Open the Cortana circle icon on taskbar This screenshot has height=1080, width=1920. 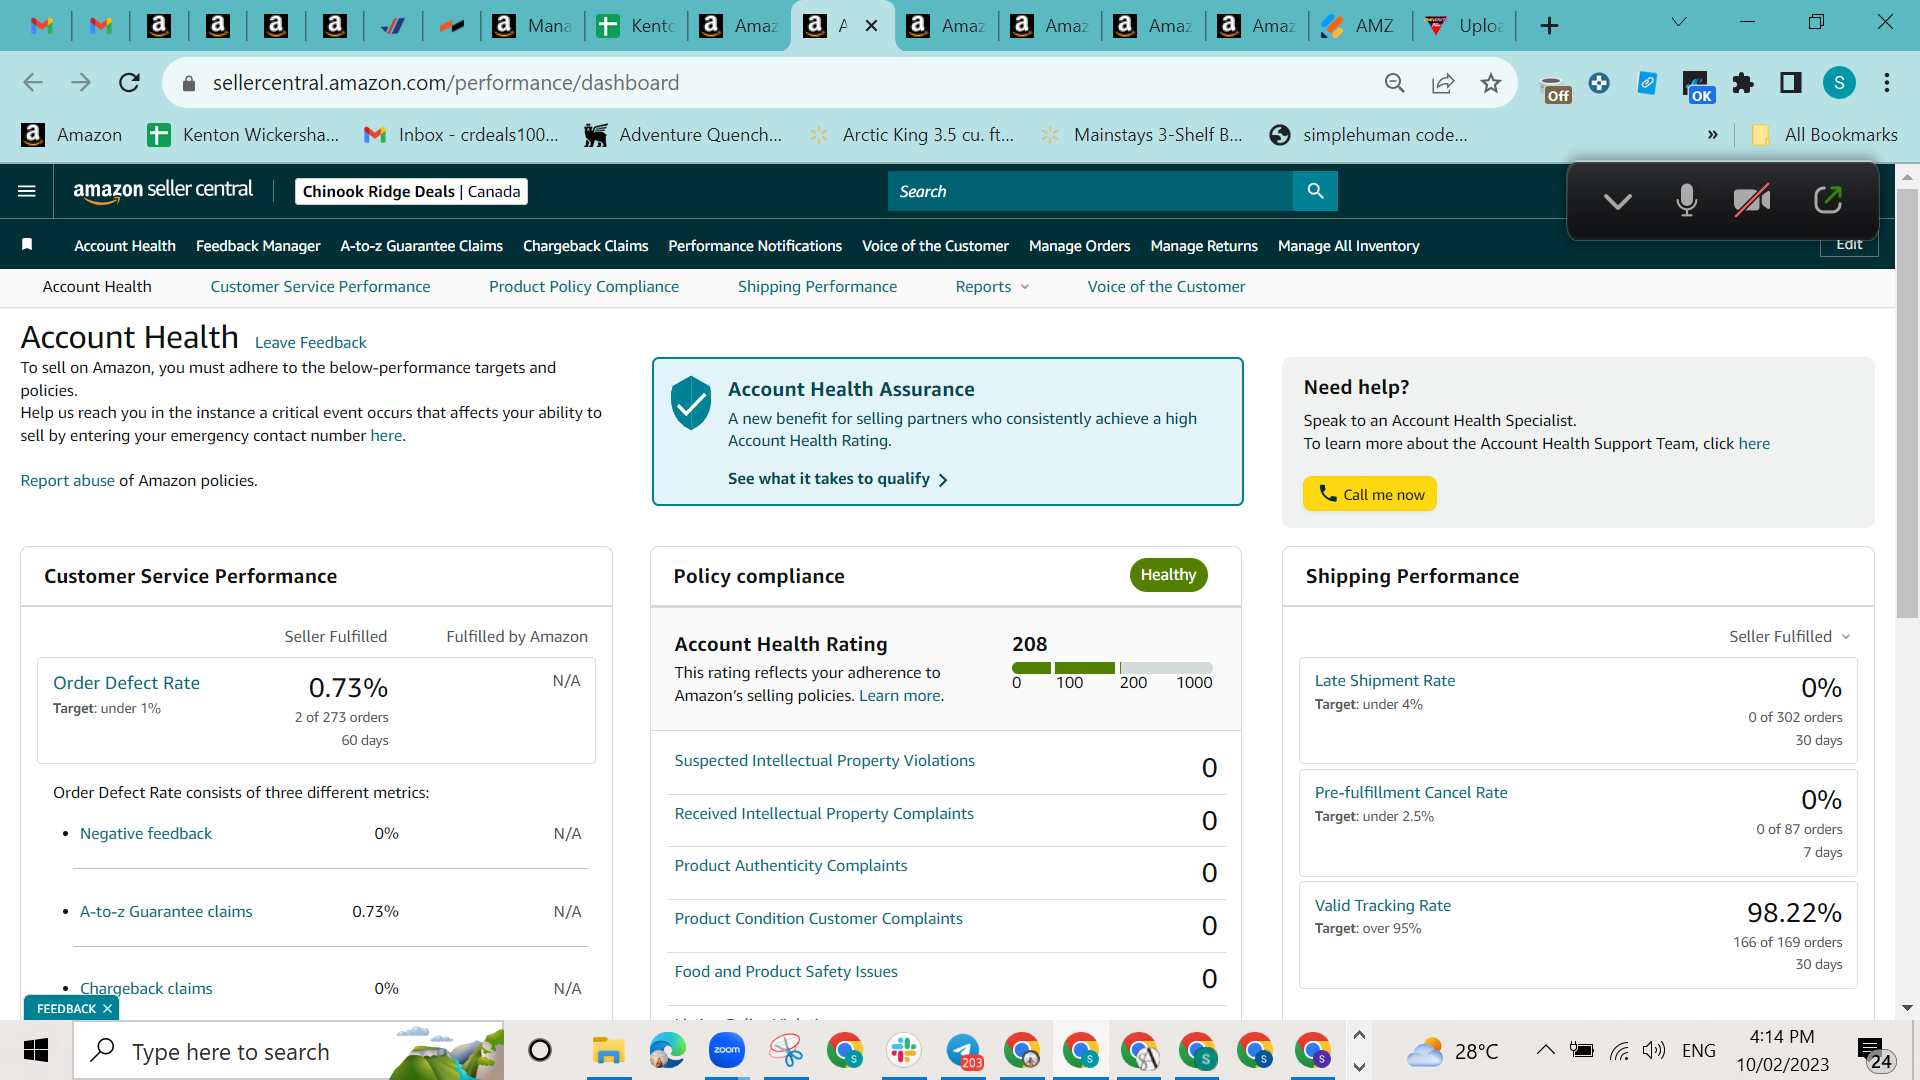(x=540, y=1051)
